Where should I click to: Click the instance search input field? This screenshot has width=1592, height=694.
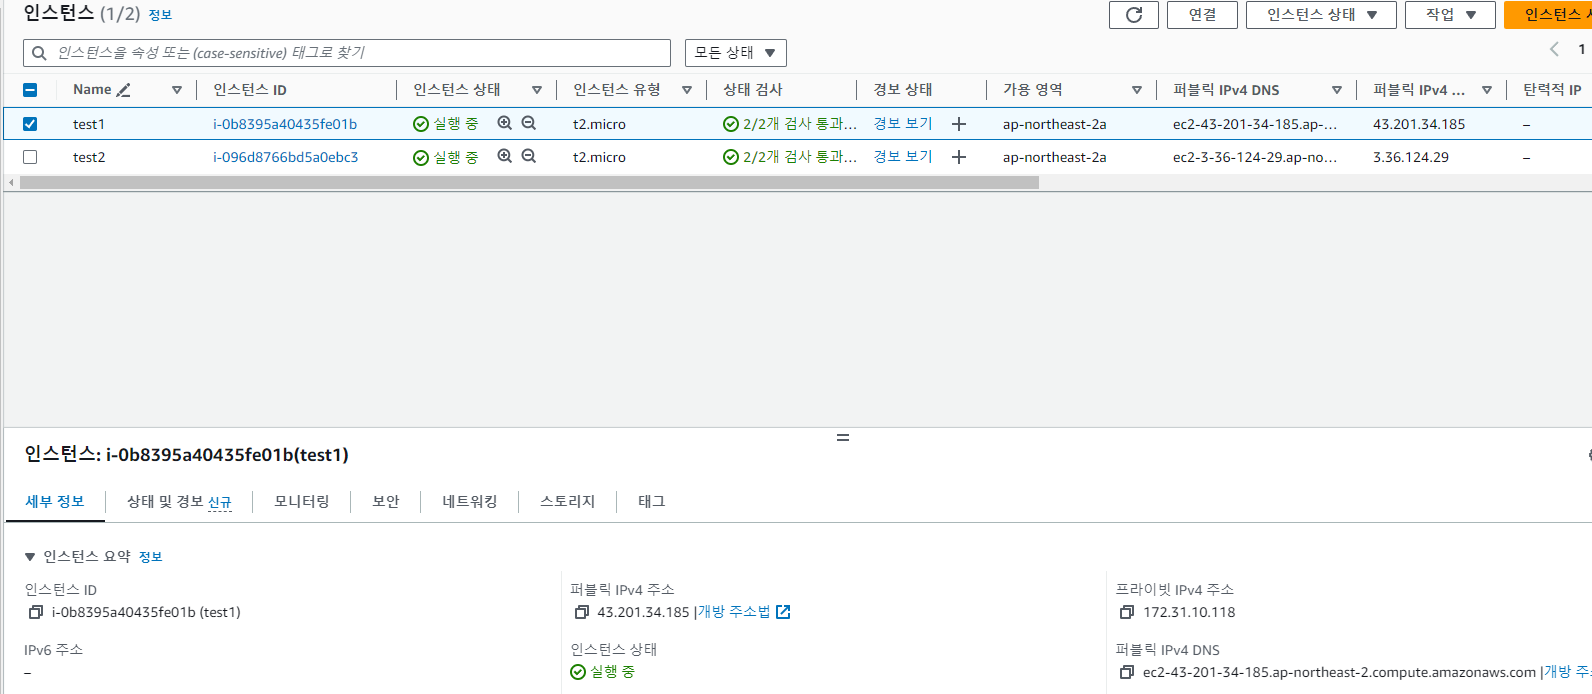[347, 53]
